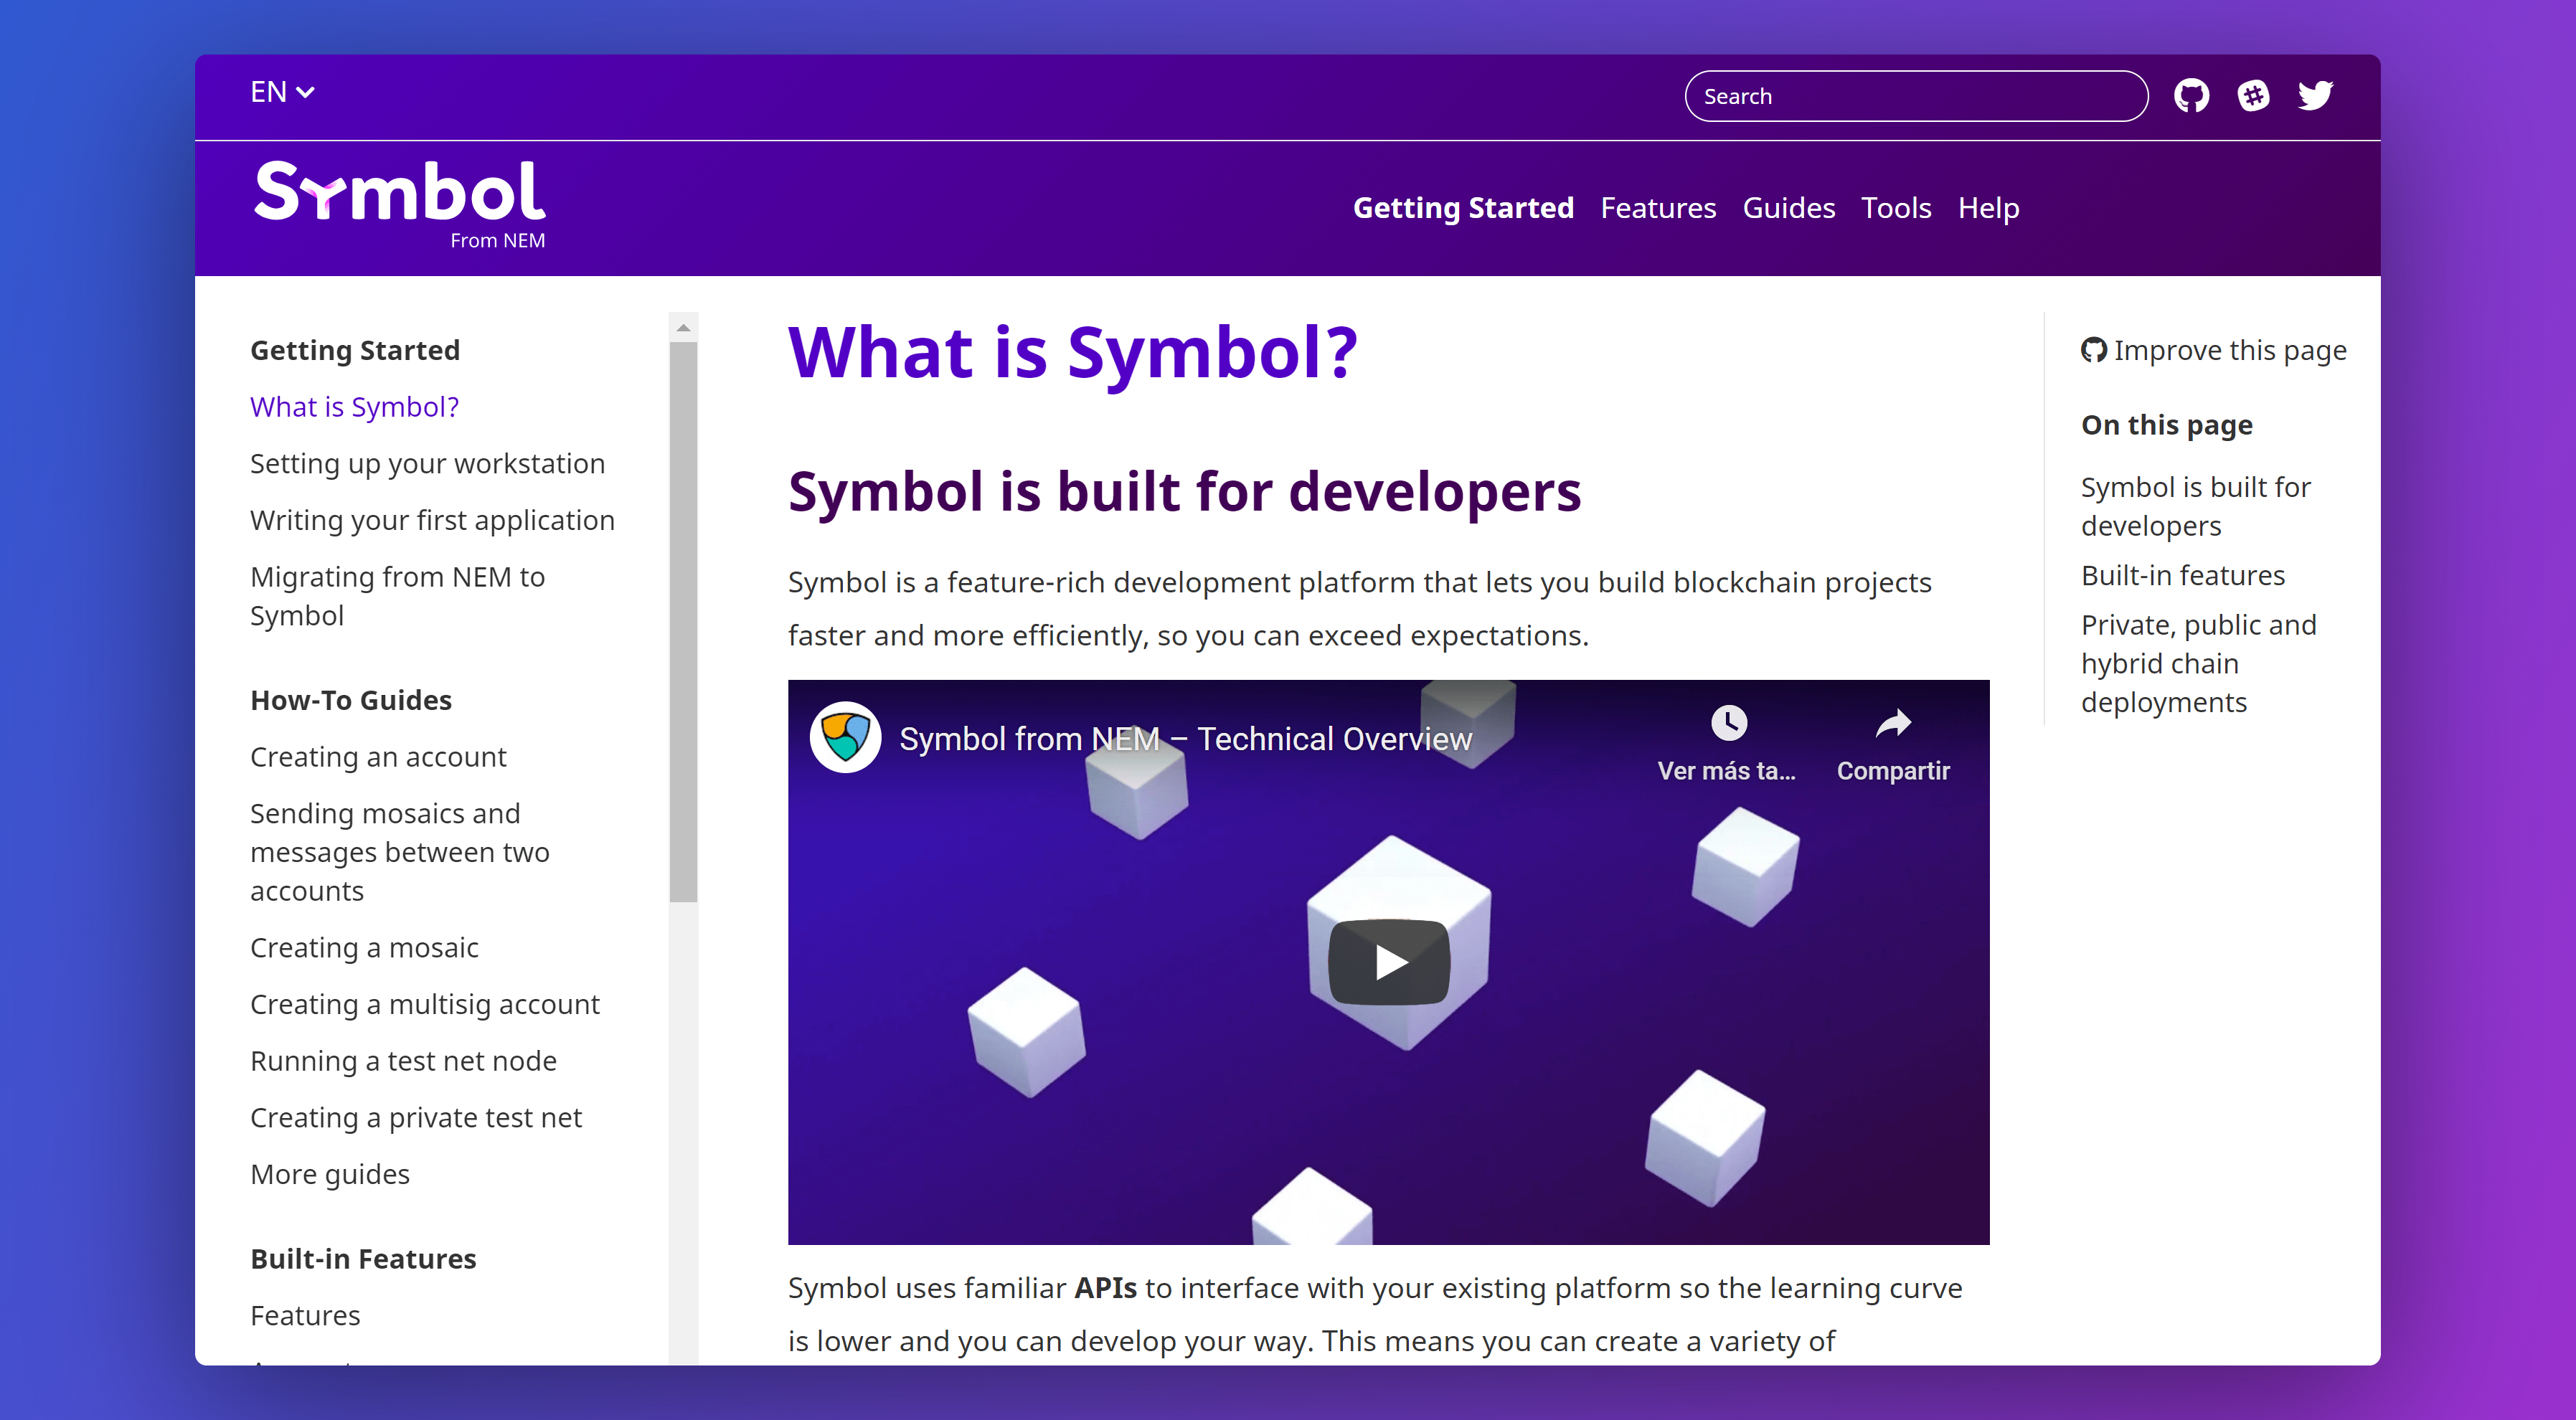
Task: Click Improve this page link
Action: coord(2213,351)
